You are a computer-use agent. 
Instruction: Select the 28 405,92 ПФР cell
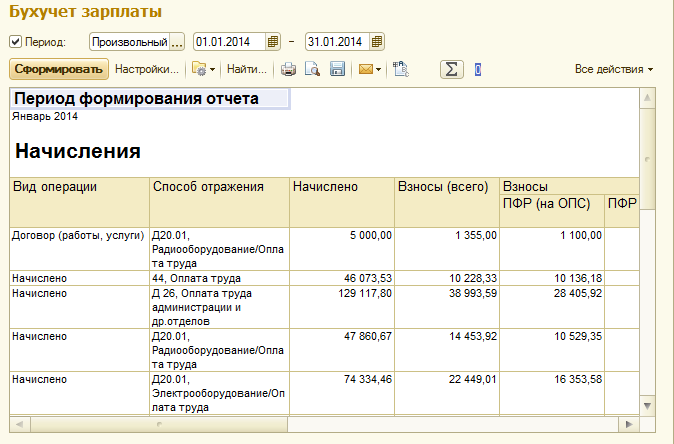[552, 307]
